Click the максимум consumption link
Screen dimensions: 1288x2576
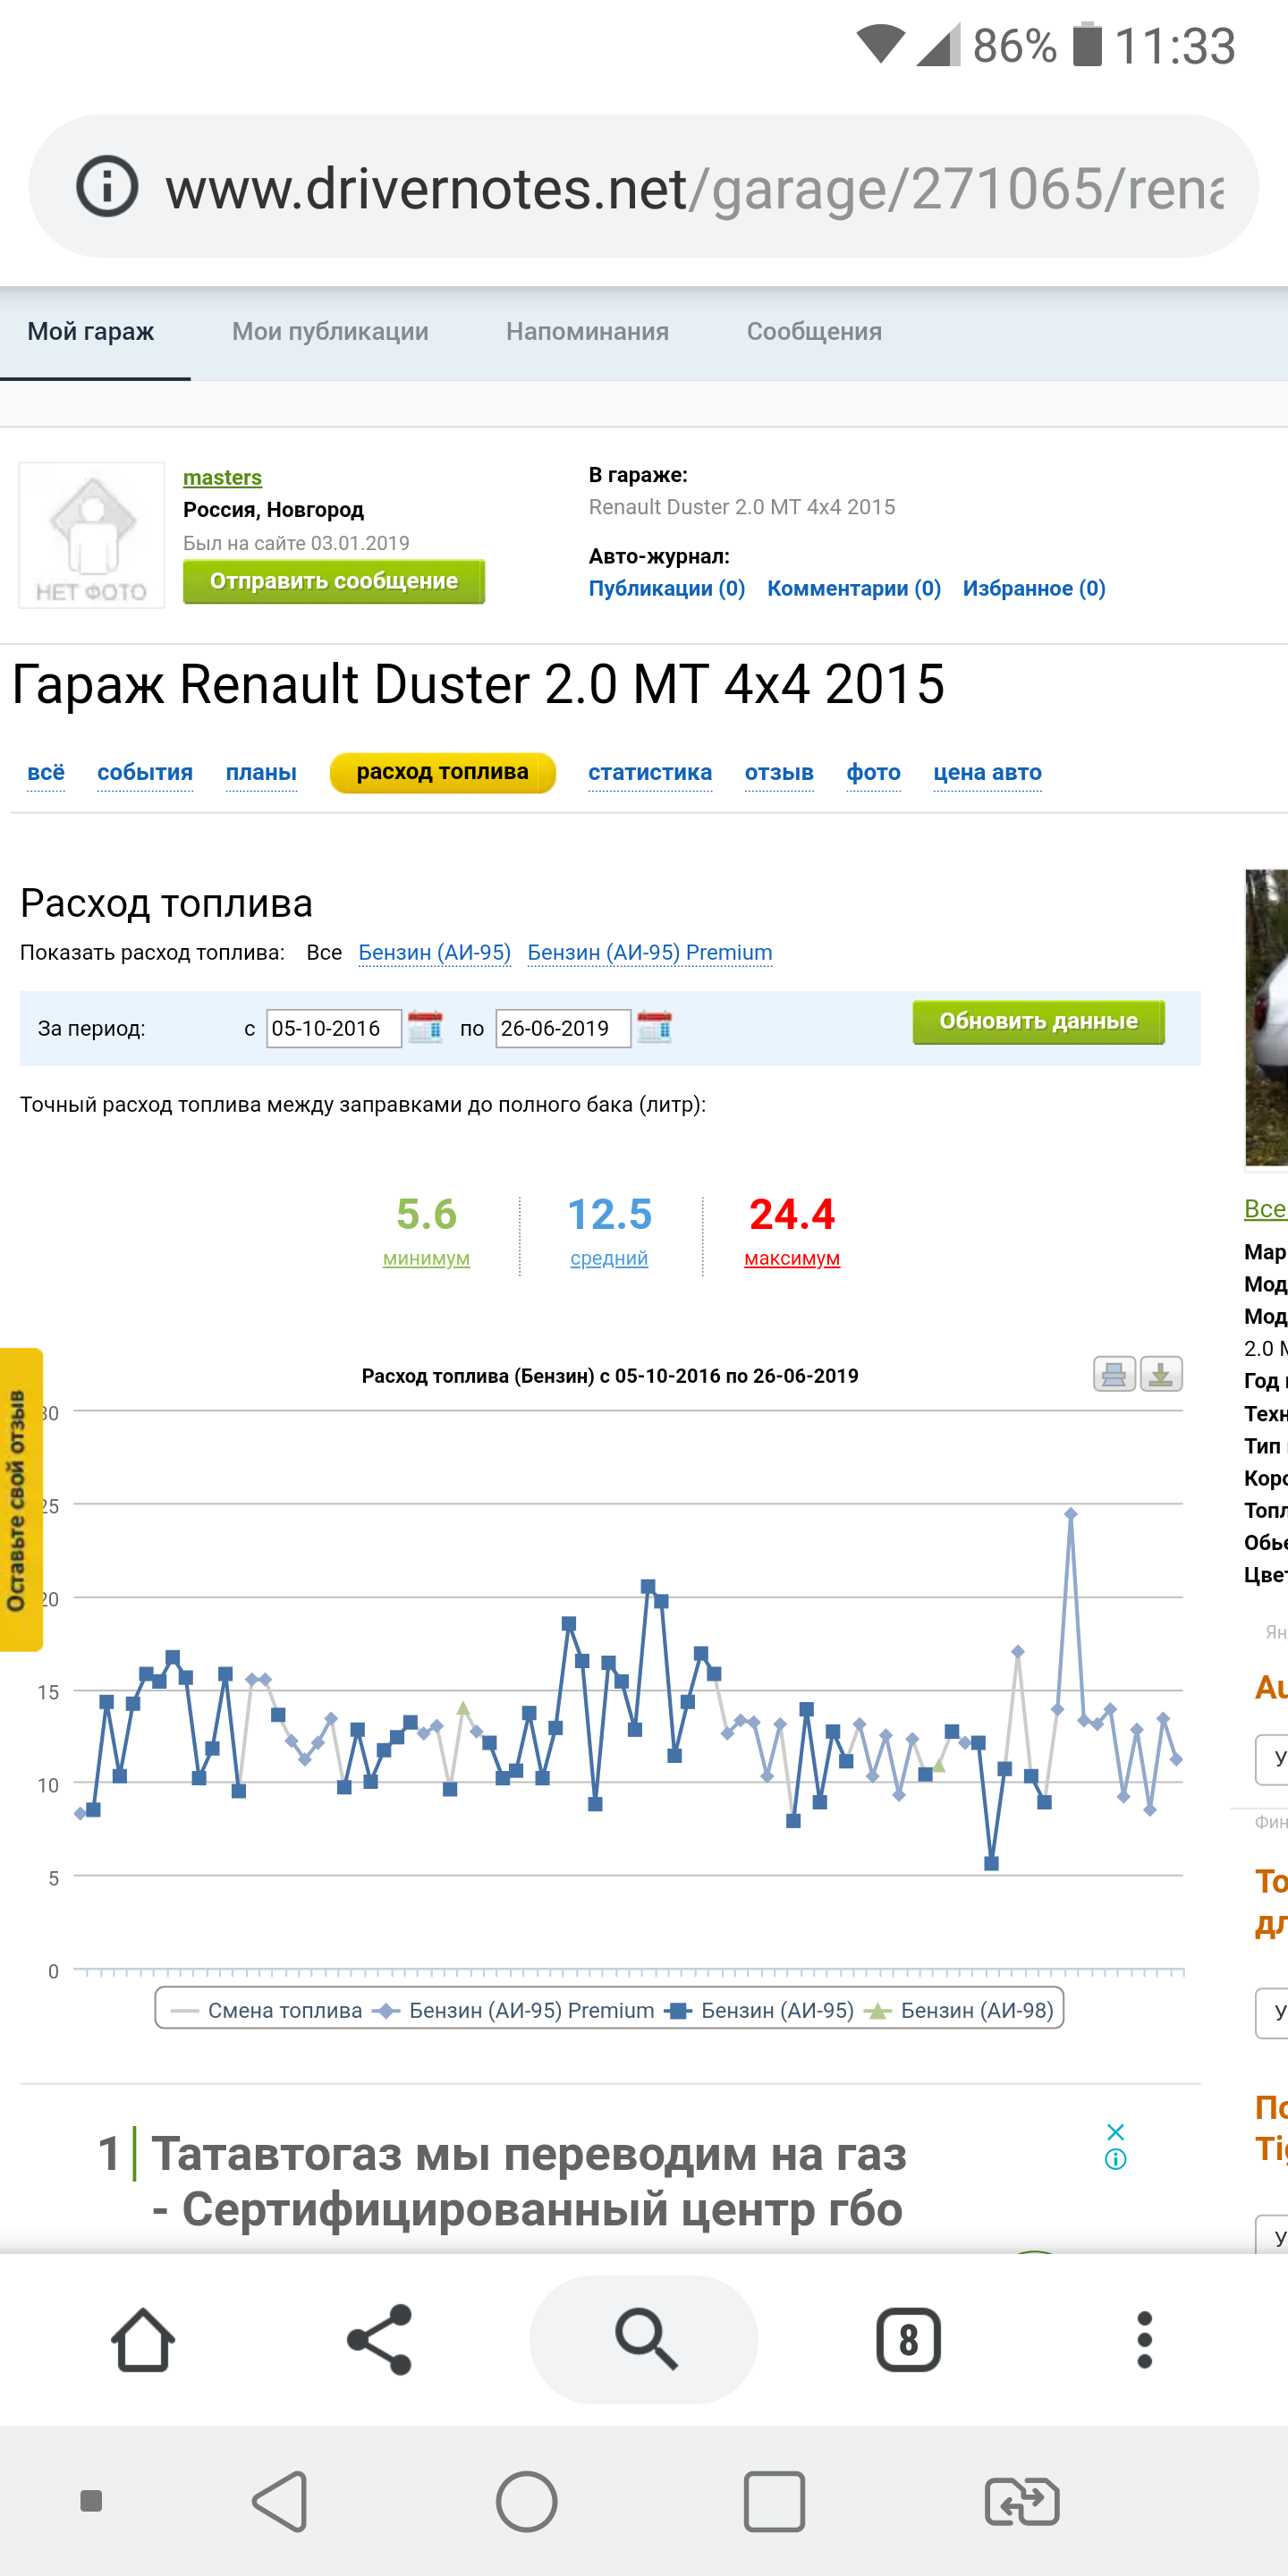tap(792, 1258)
